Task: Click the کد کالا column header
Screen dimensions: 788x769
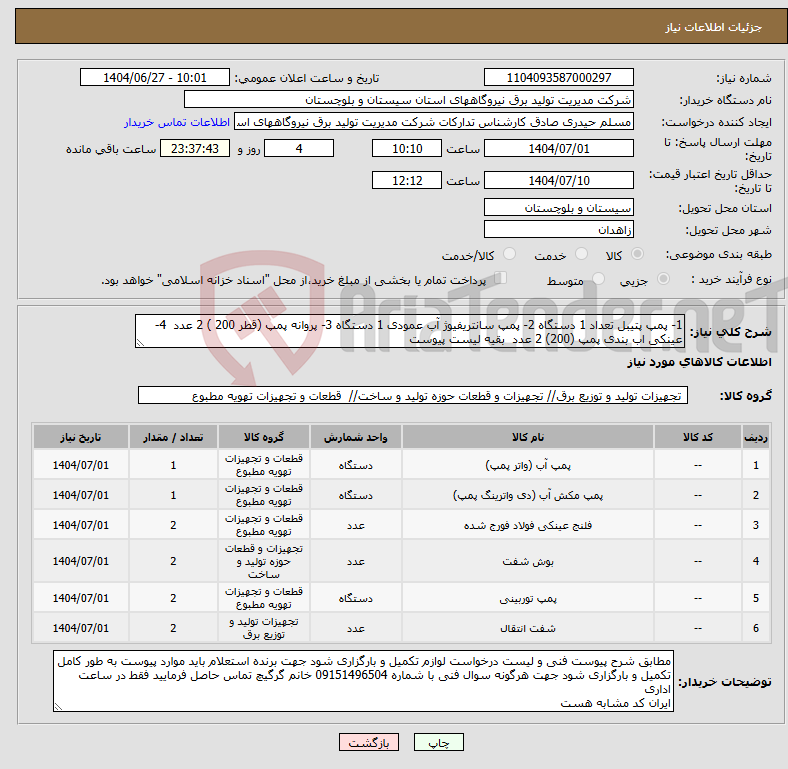Action: coord(698,437)
